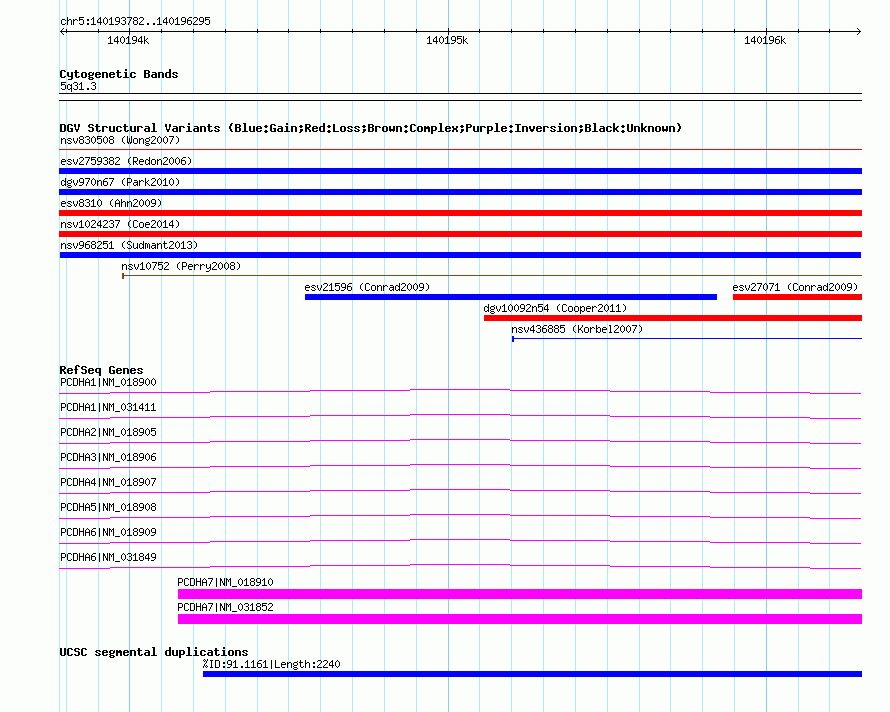
Task: Open gene PCDHA6|NM_018909 label
Action: pyautogui.click(x=108, y=532)
